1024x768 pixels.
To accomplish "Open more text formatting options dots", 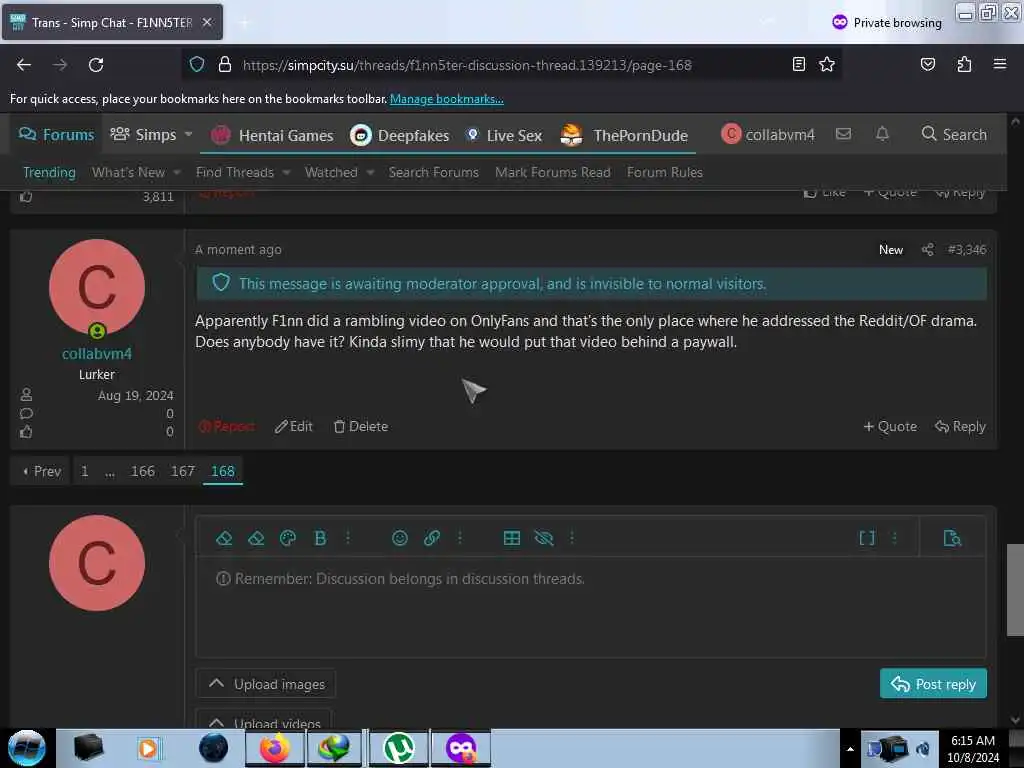I will [348, 538].
